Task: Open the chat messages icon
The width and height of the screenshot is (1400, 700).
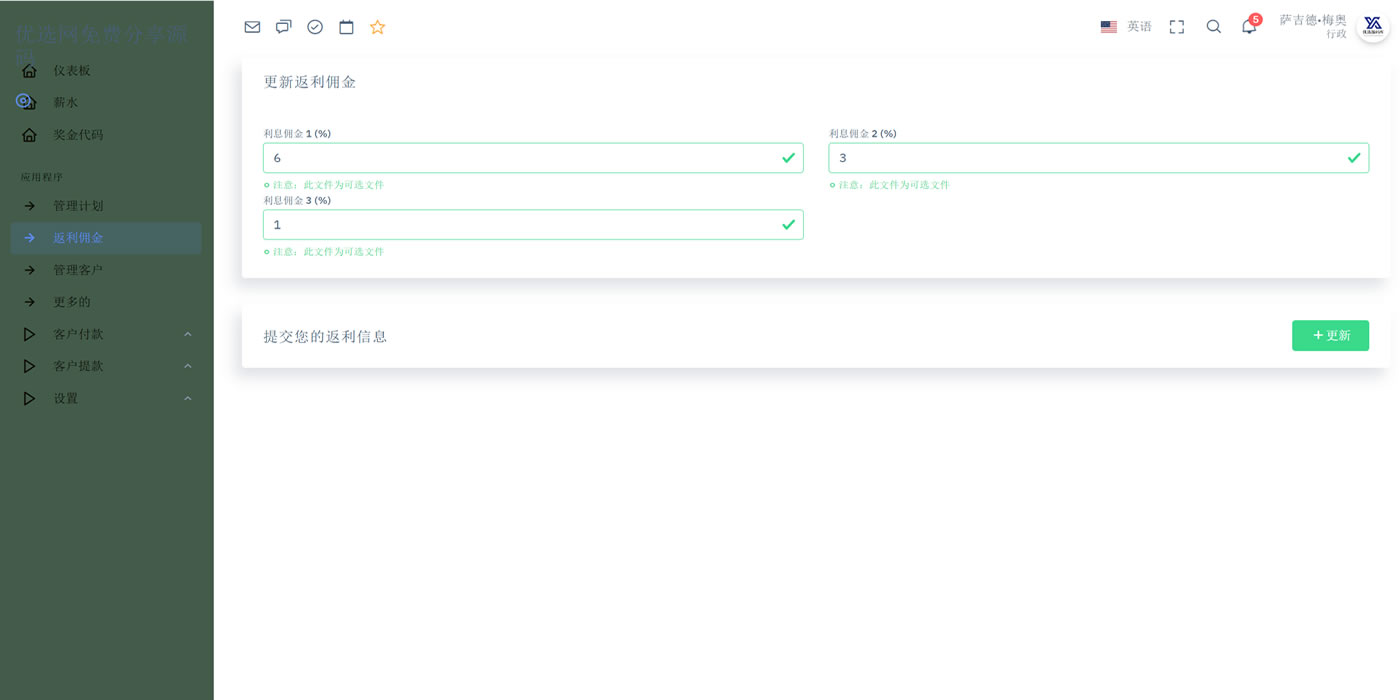Action: click(284, 27)
